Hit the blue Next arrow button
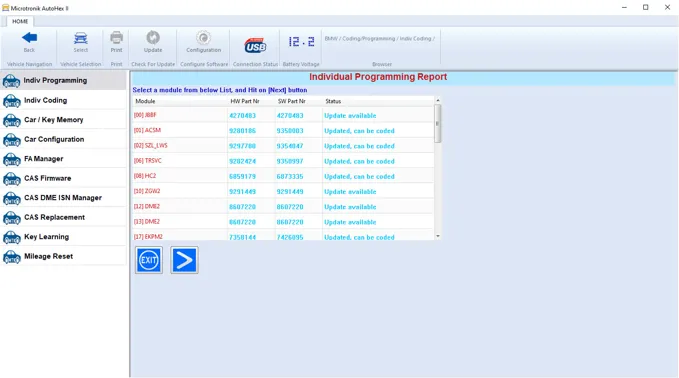This screenshot has width=679, height=378. 184,260
